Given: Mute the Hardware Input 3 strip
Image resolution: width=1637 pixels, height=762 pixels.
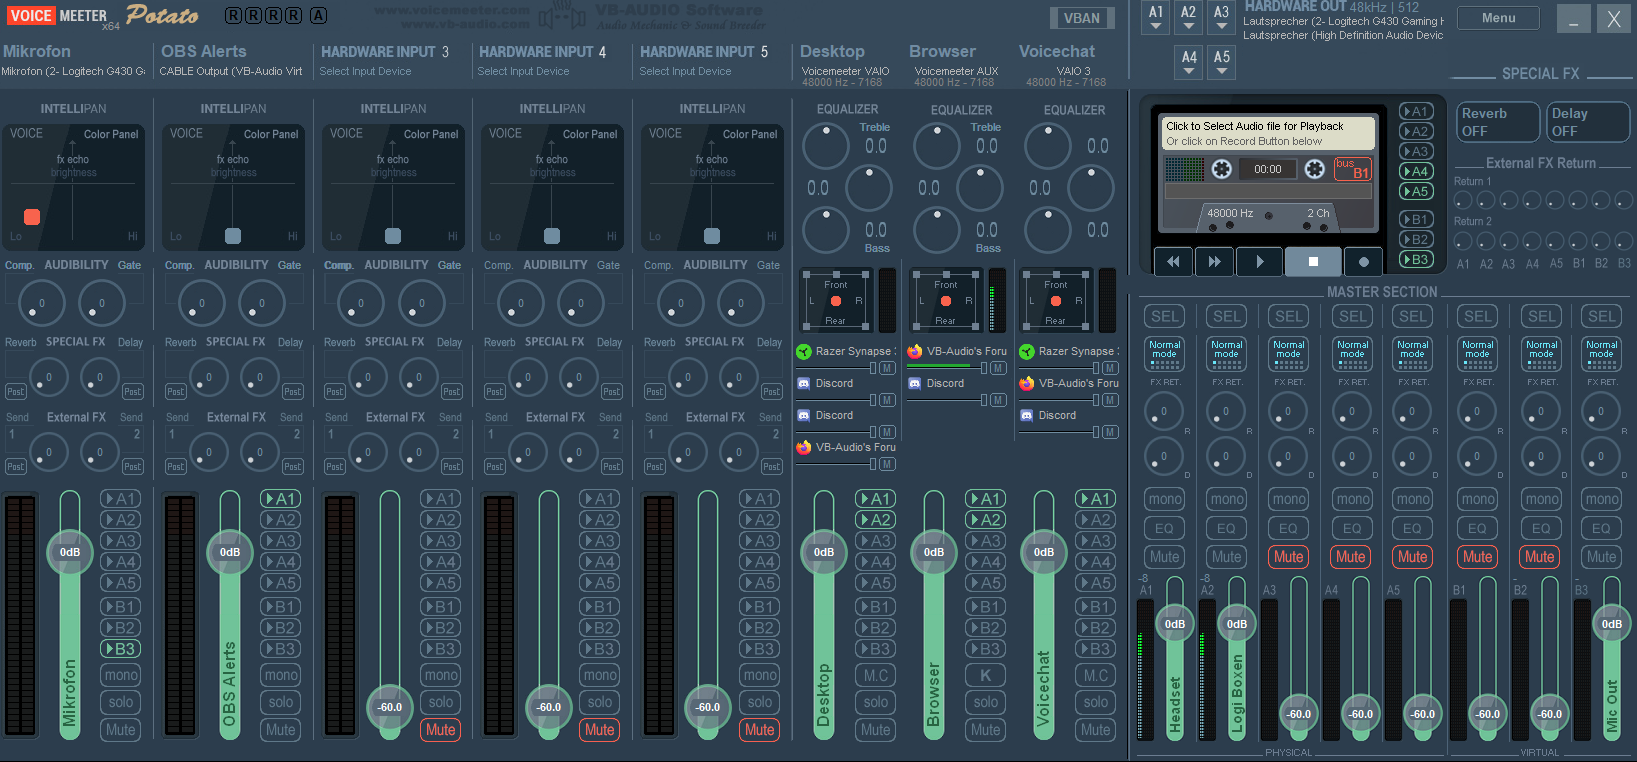Looking at the screenshot, I should 440,730.
